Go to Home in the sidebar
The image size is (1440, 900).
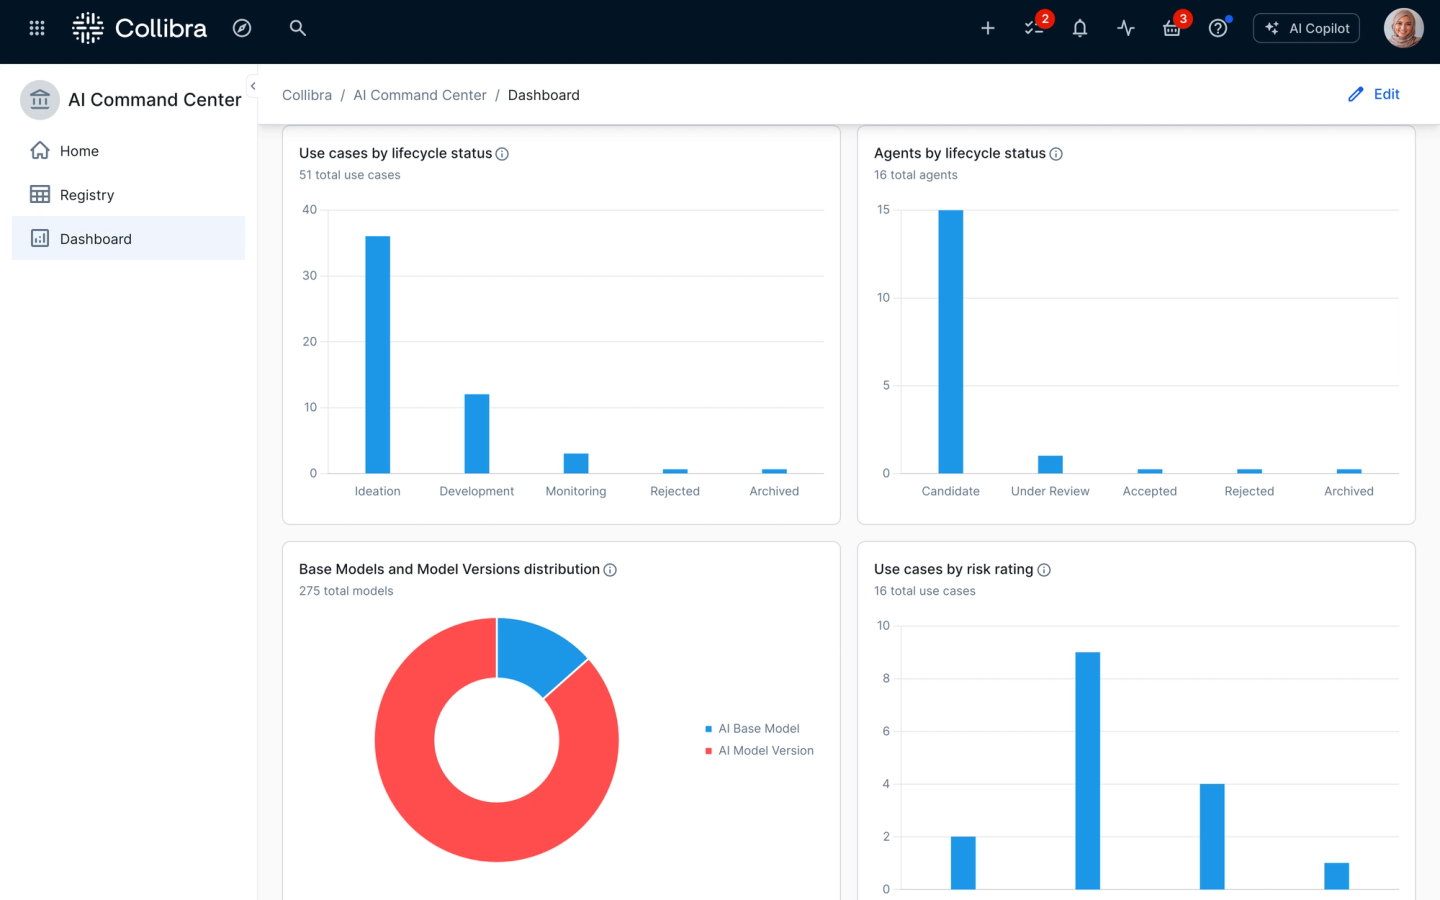(80, 150)
